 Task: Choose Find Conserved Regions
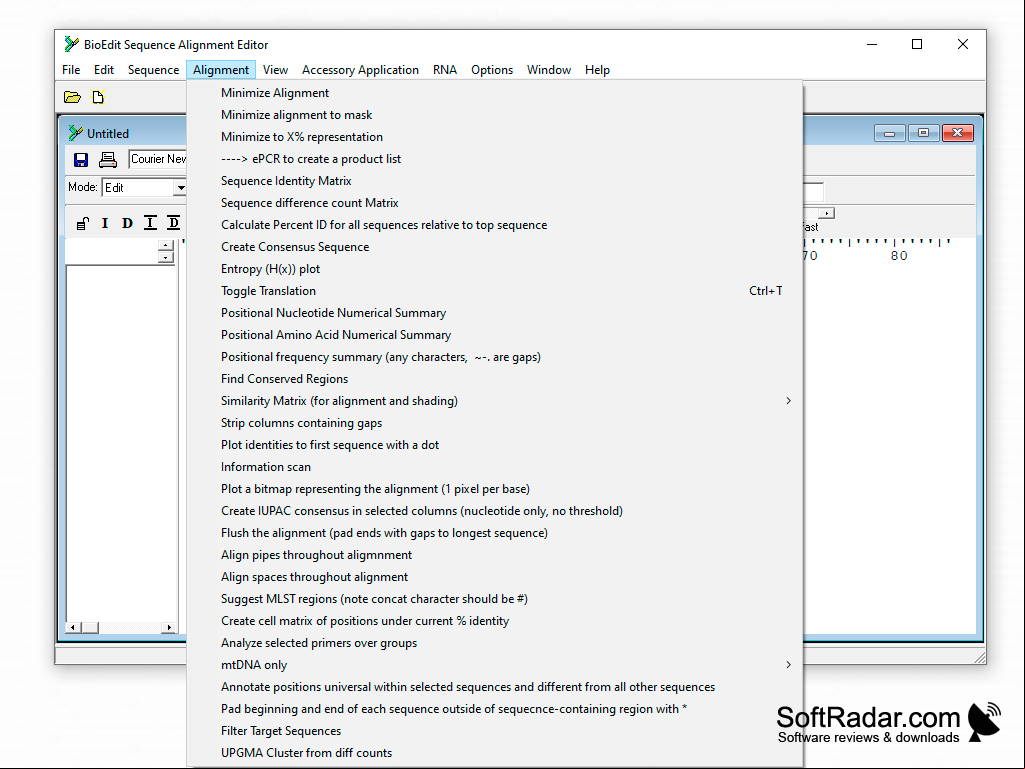tap(495, 379)
